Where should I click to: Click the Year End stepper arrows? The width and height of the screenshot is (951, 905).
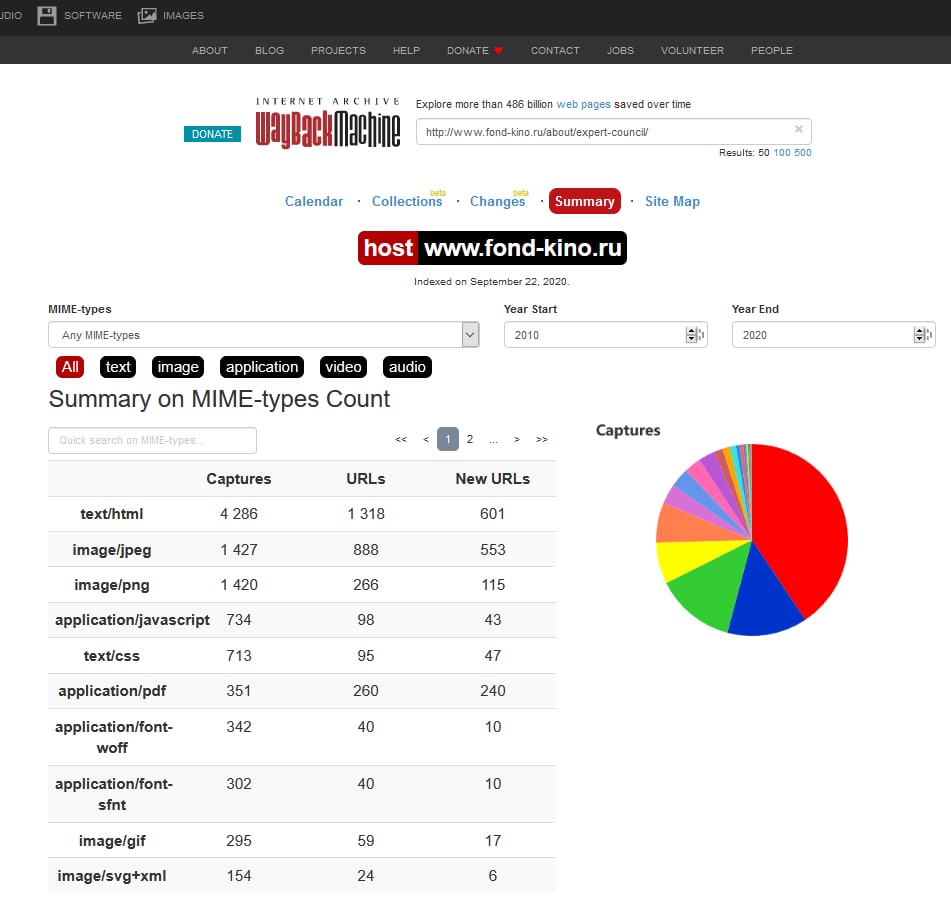pos(919,335)
